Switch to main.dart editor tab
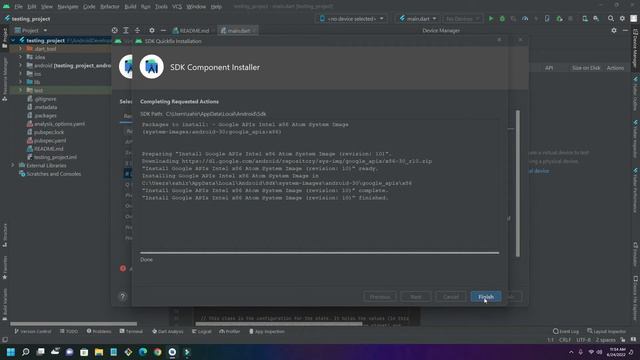Viewport: 640px width, 360px height. (238, 31)
